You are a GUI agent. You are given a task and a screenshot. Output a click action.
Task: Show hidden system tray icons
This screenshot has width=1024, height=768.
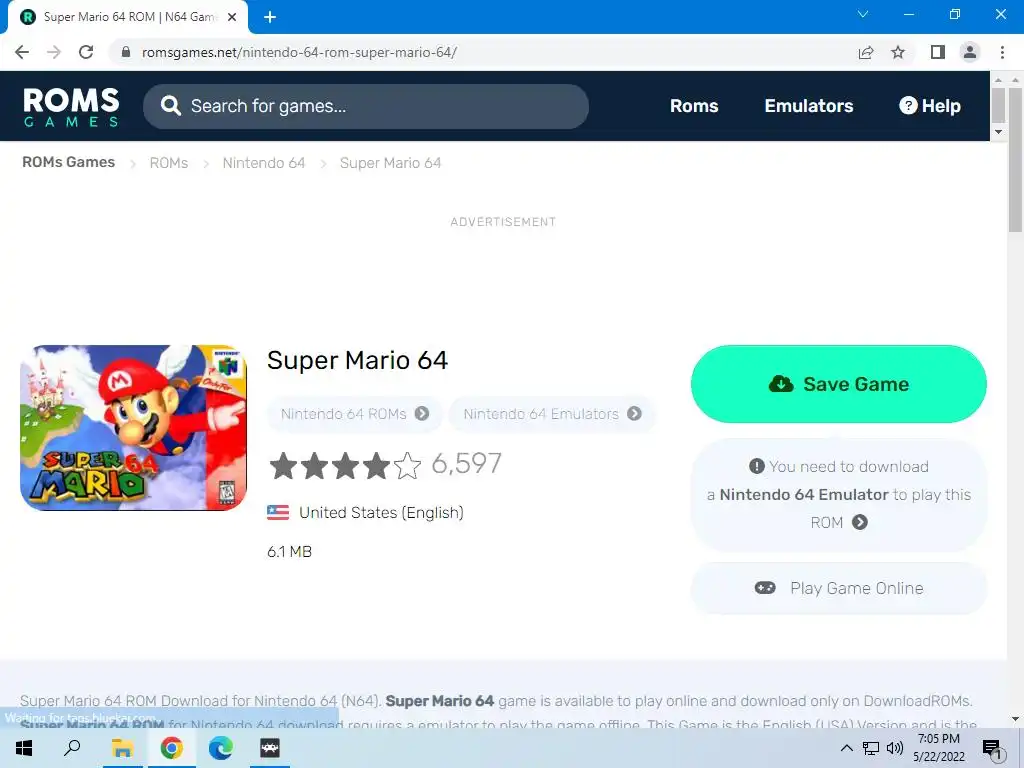tap(846, 748)
